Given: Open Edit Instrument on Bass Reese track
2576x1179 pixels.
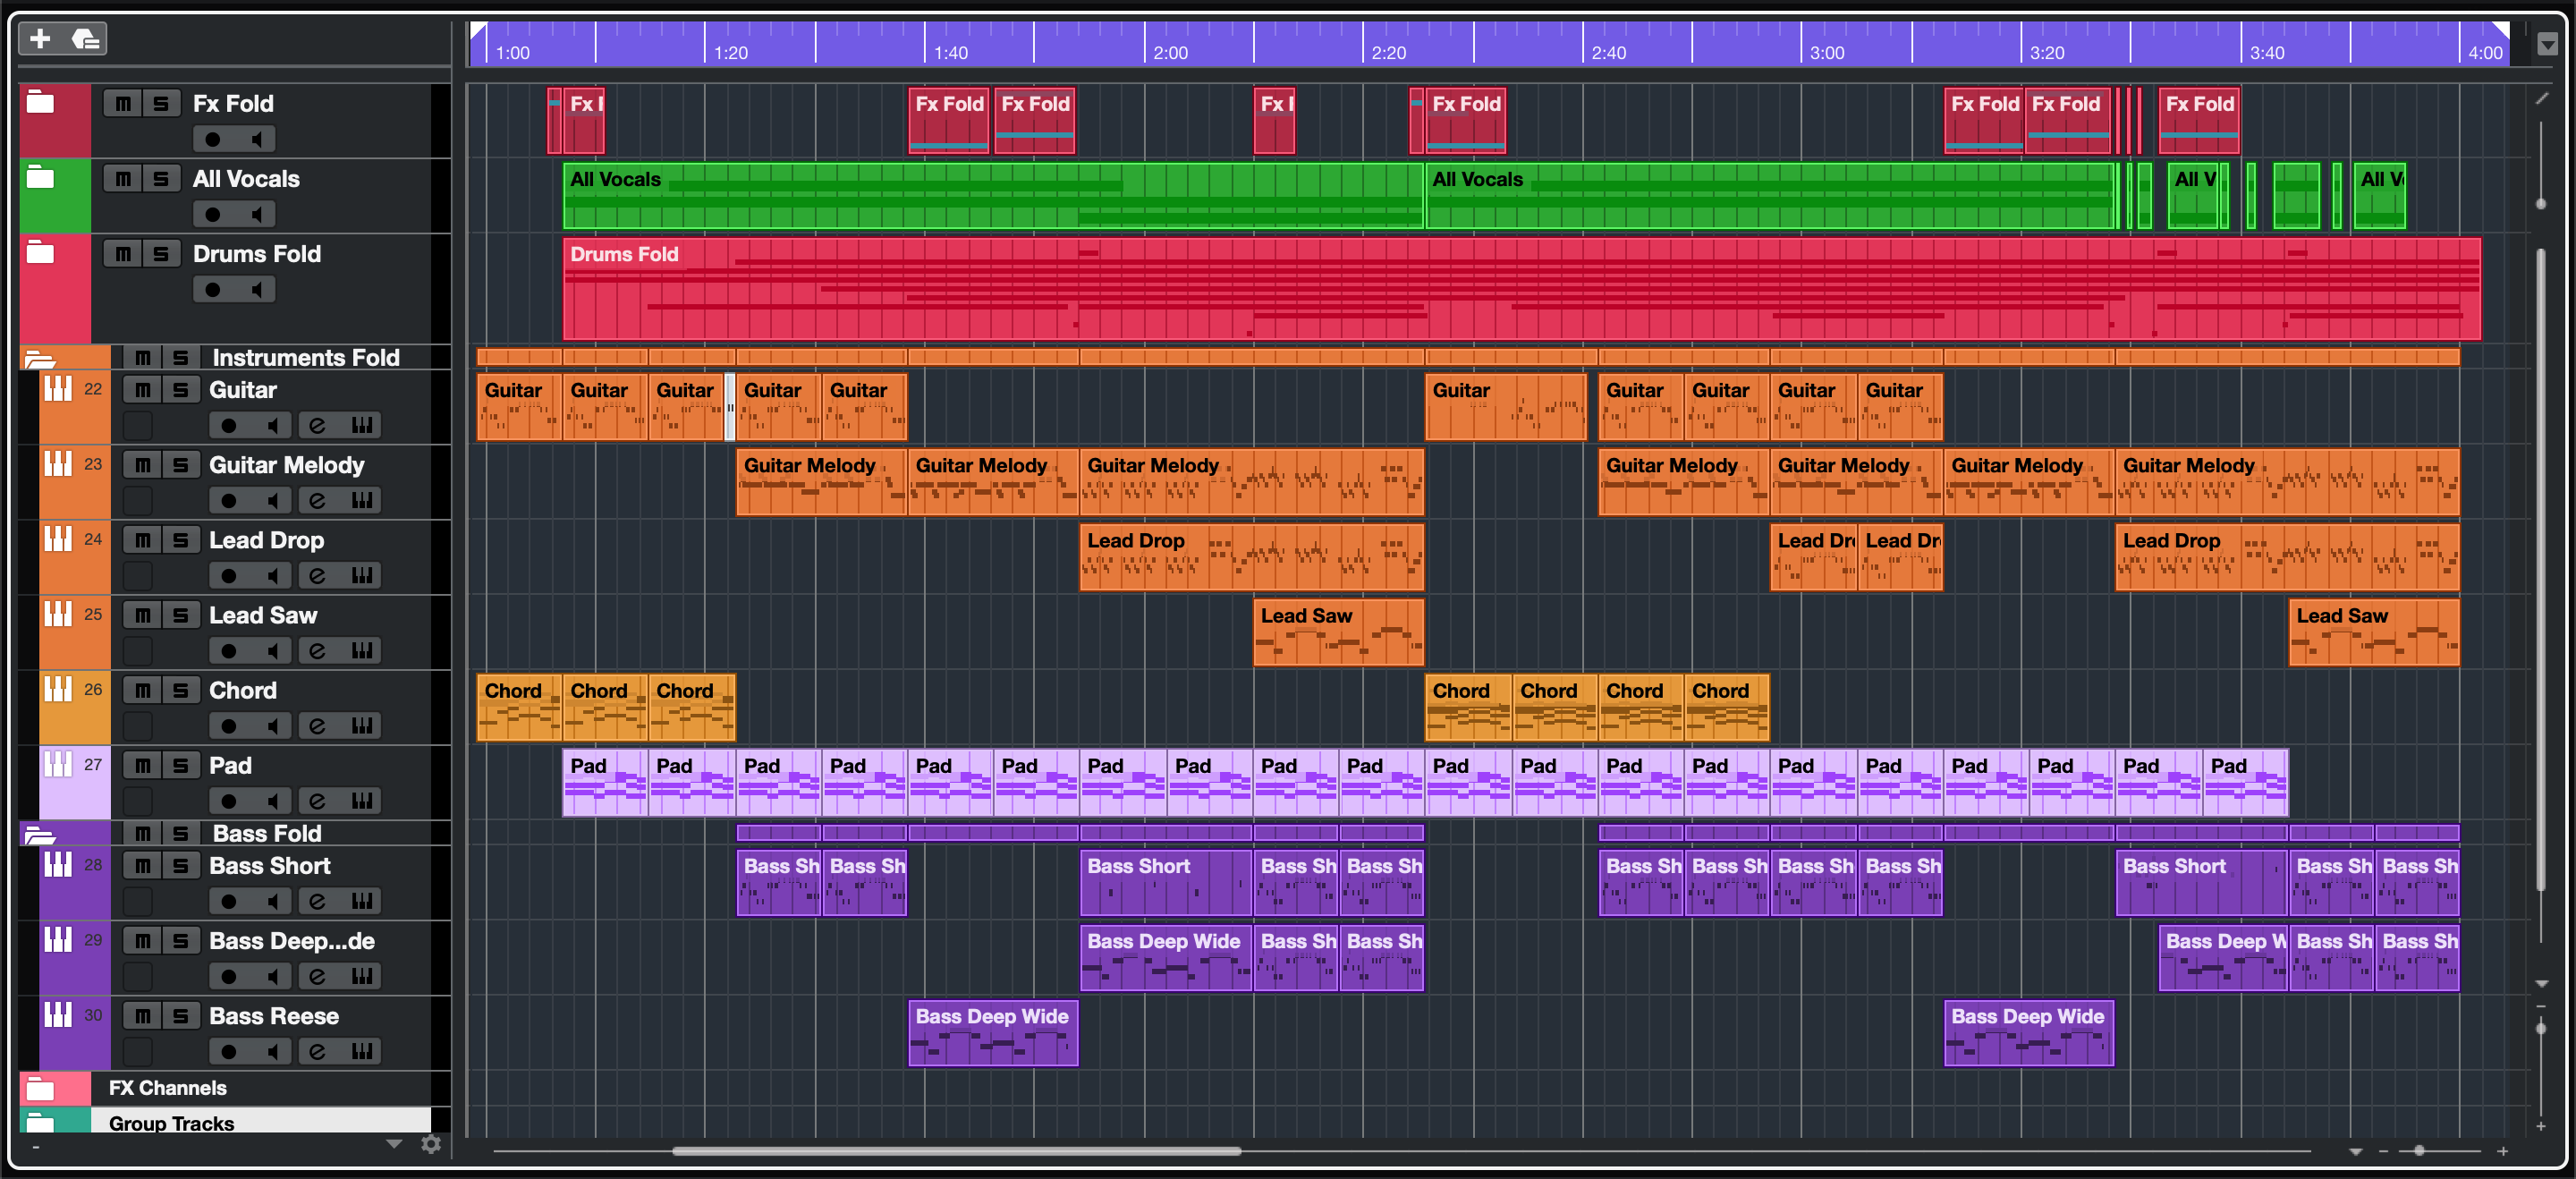Looking at the screenshot, I should click(362, 1051).
